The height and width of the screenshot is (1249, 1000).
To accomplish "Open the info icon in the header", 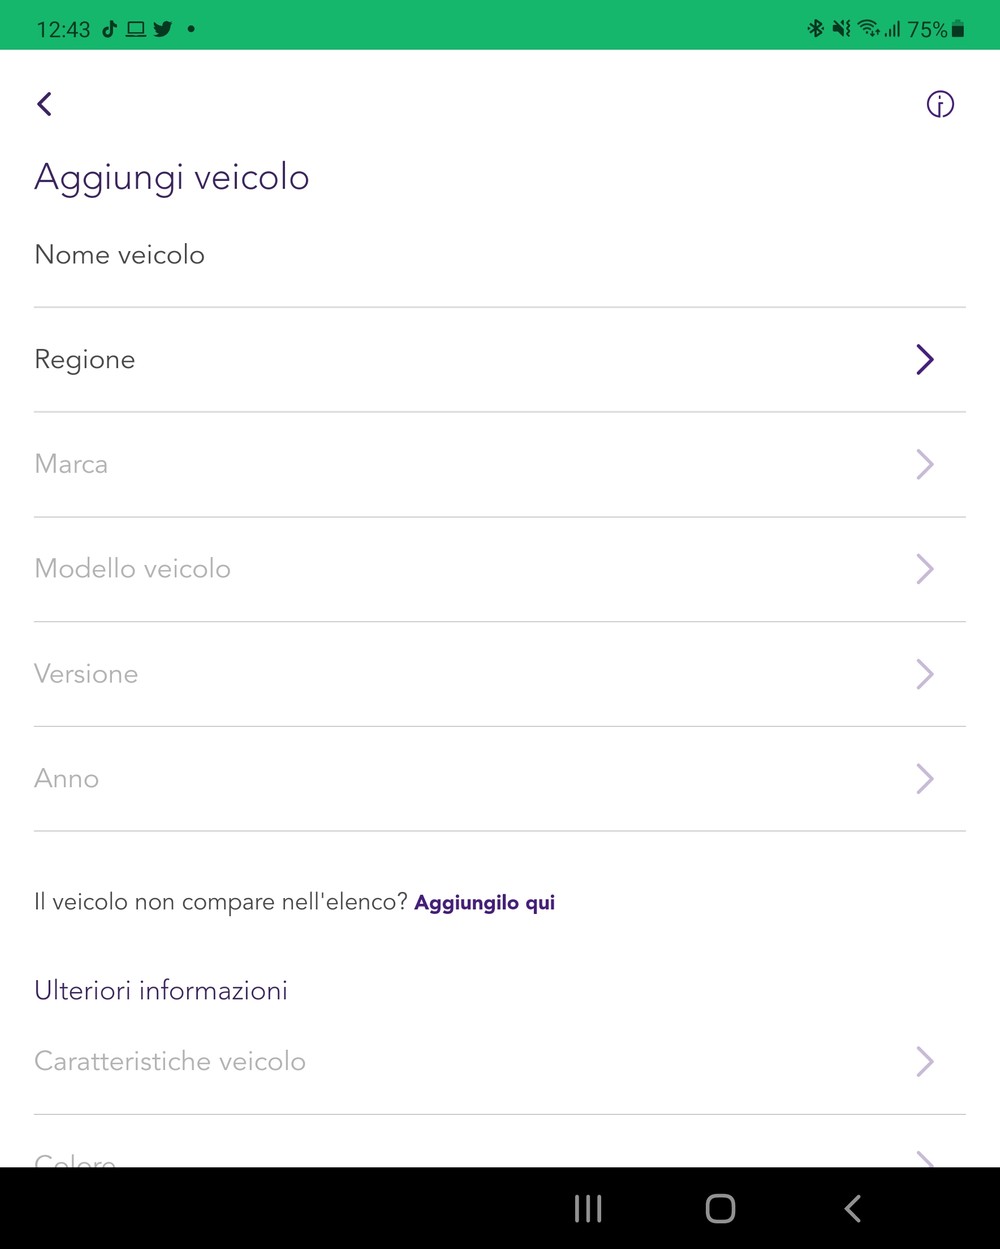I will pyautogui.click(x=940, y=104).
